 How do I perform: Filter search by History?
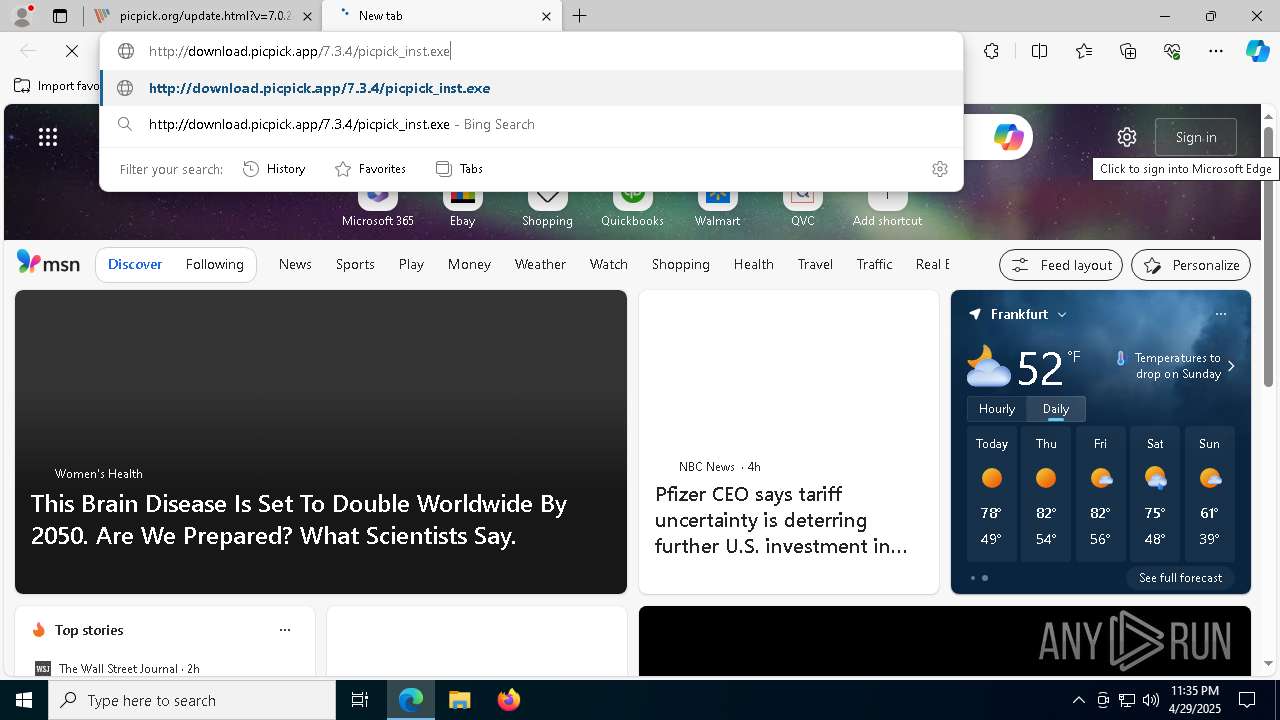coord(274,169)
